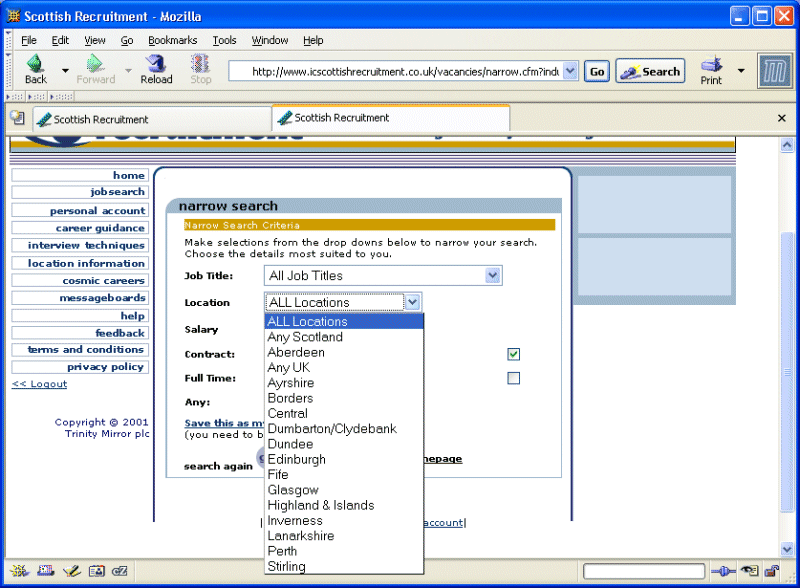
Task: Close the current tab with X
Action: pos(781,118)
